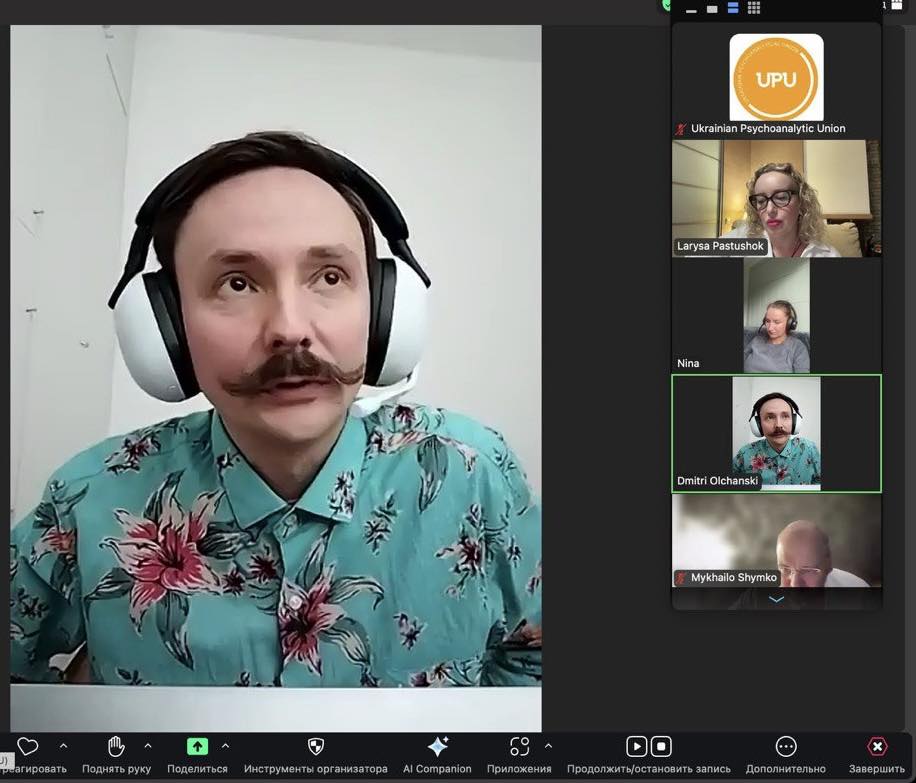Viewport: 916px width, 783px height.
Task: Switch thumbnail panel to single tile view
Action: tap(711, 9)
